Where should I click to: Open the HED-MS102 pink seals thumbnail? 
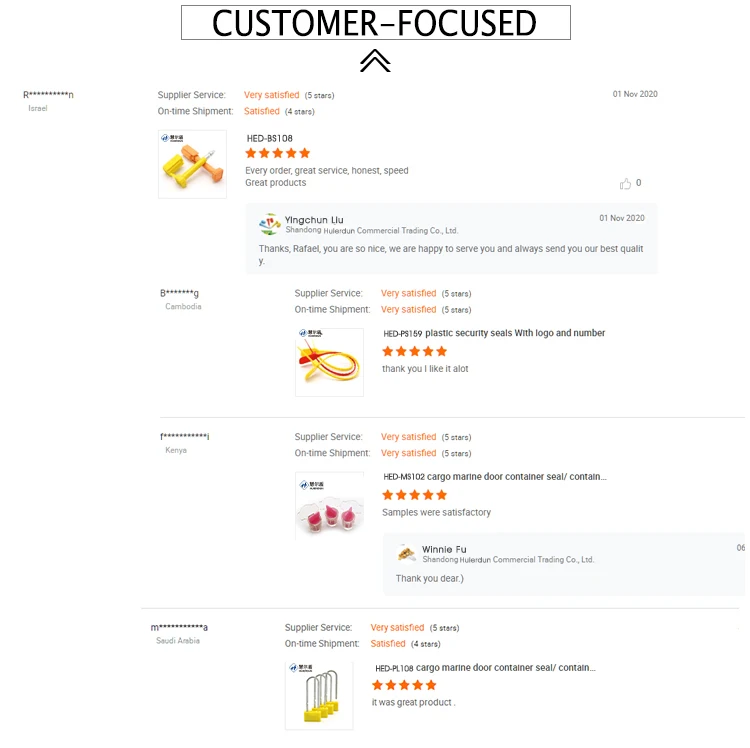point(329,506)
